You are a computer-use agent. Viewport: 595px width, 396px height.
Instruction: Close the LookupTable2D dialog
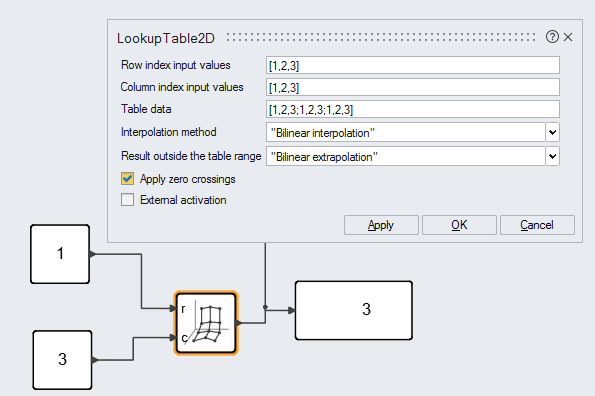[568, 37]
